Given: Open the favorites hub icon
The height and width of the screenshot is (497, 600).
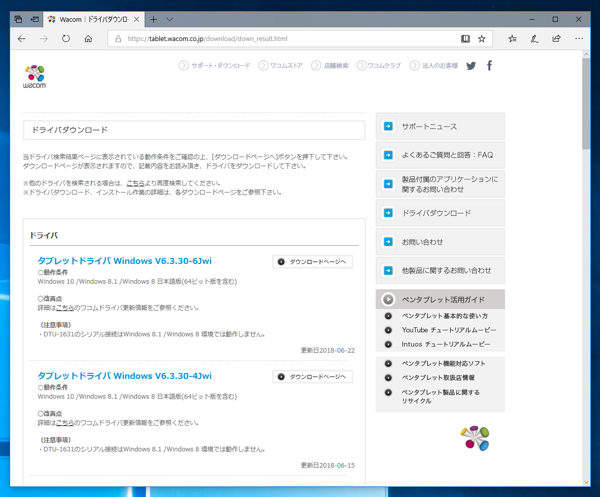Looking at the screenshot, I should click(x=512, y=39).
